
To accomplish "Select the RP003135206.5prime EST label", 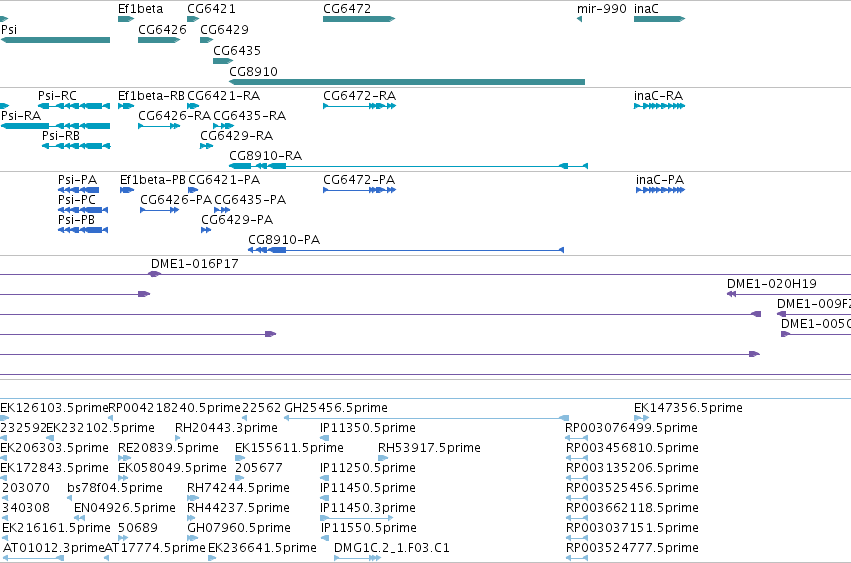I will click(x=632, y=468).
